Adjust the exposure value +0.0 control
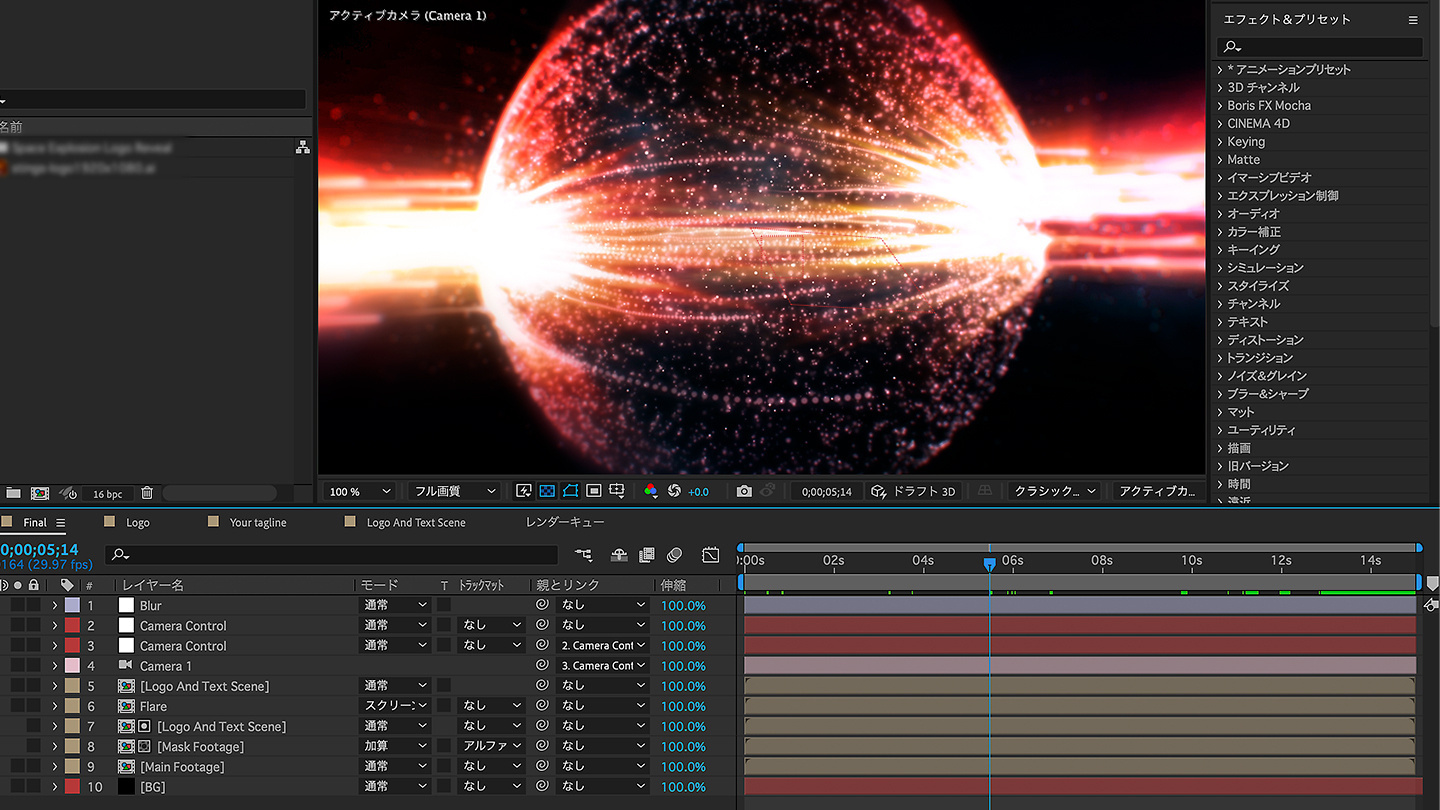This screenshot has width=1440, height=810. (x=698, y=491)
